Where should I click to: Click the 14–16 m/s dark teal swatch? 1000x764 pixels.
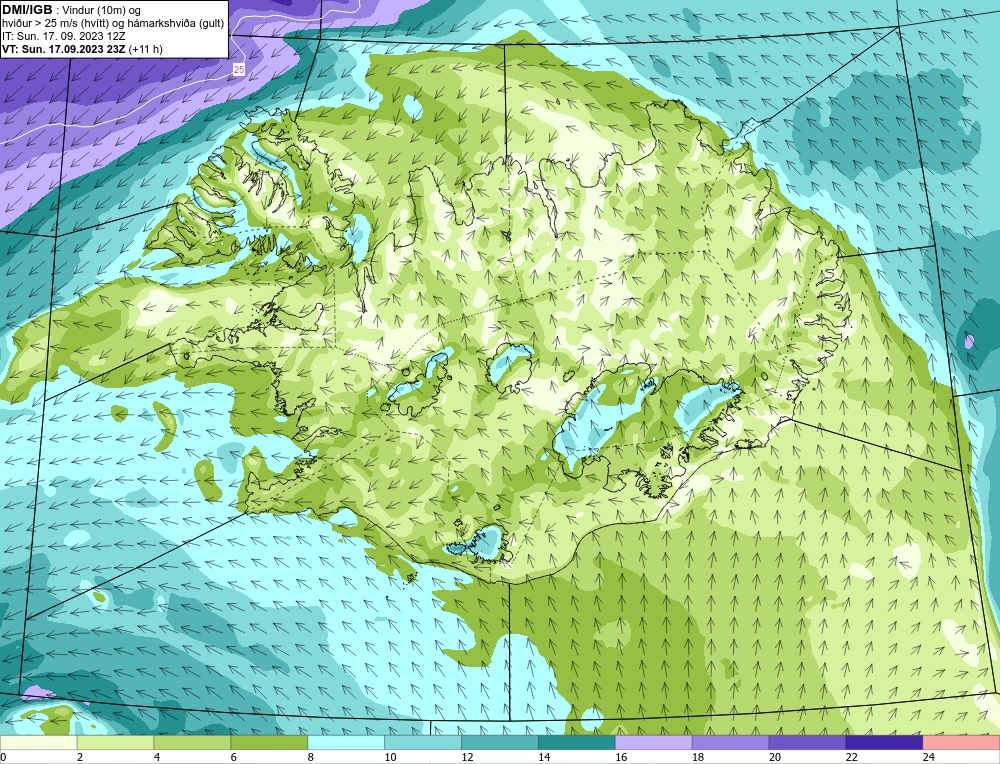(x=577, y=743)
